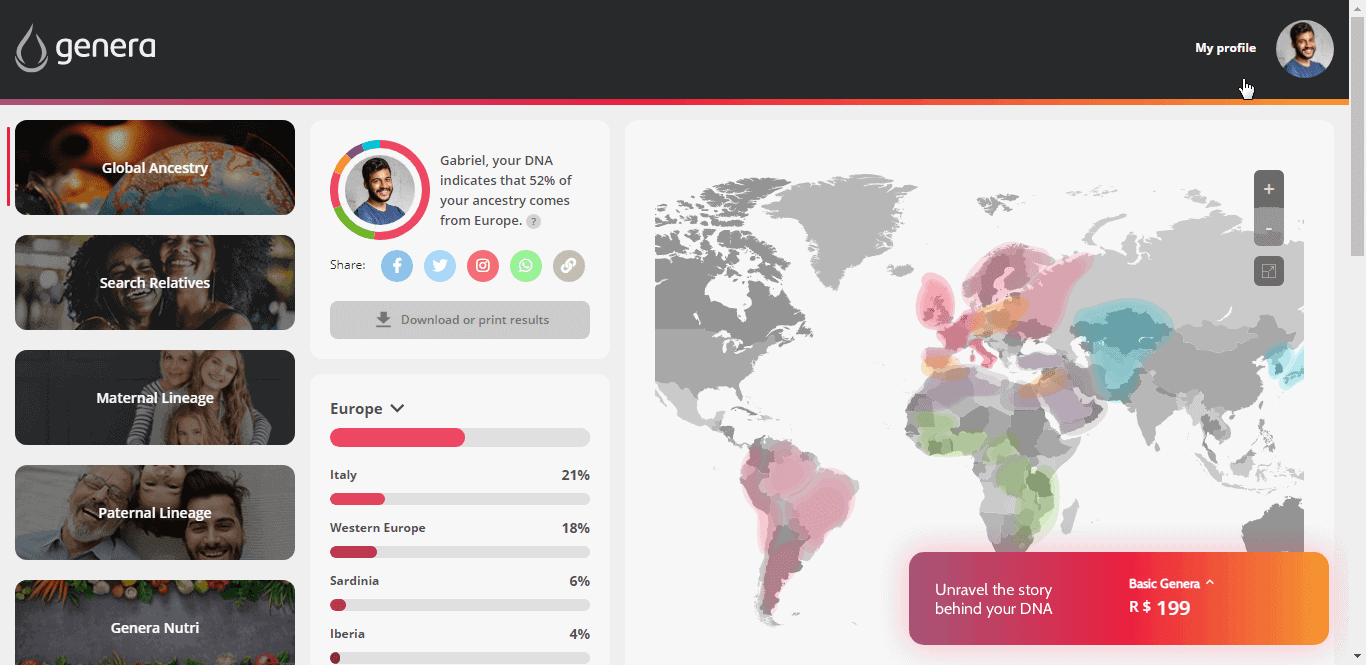Open My profile link
The width and height of the screenshot is (1366, 665).
[x=1225, y=48]
